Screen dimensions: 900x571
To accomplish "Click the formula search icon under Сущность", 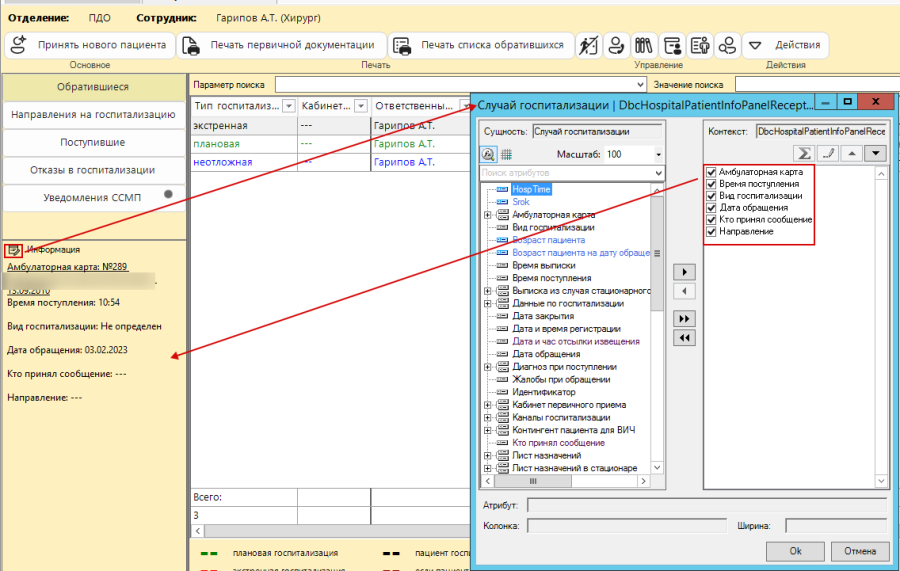I will coord(488,154).
